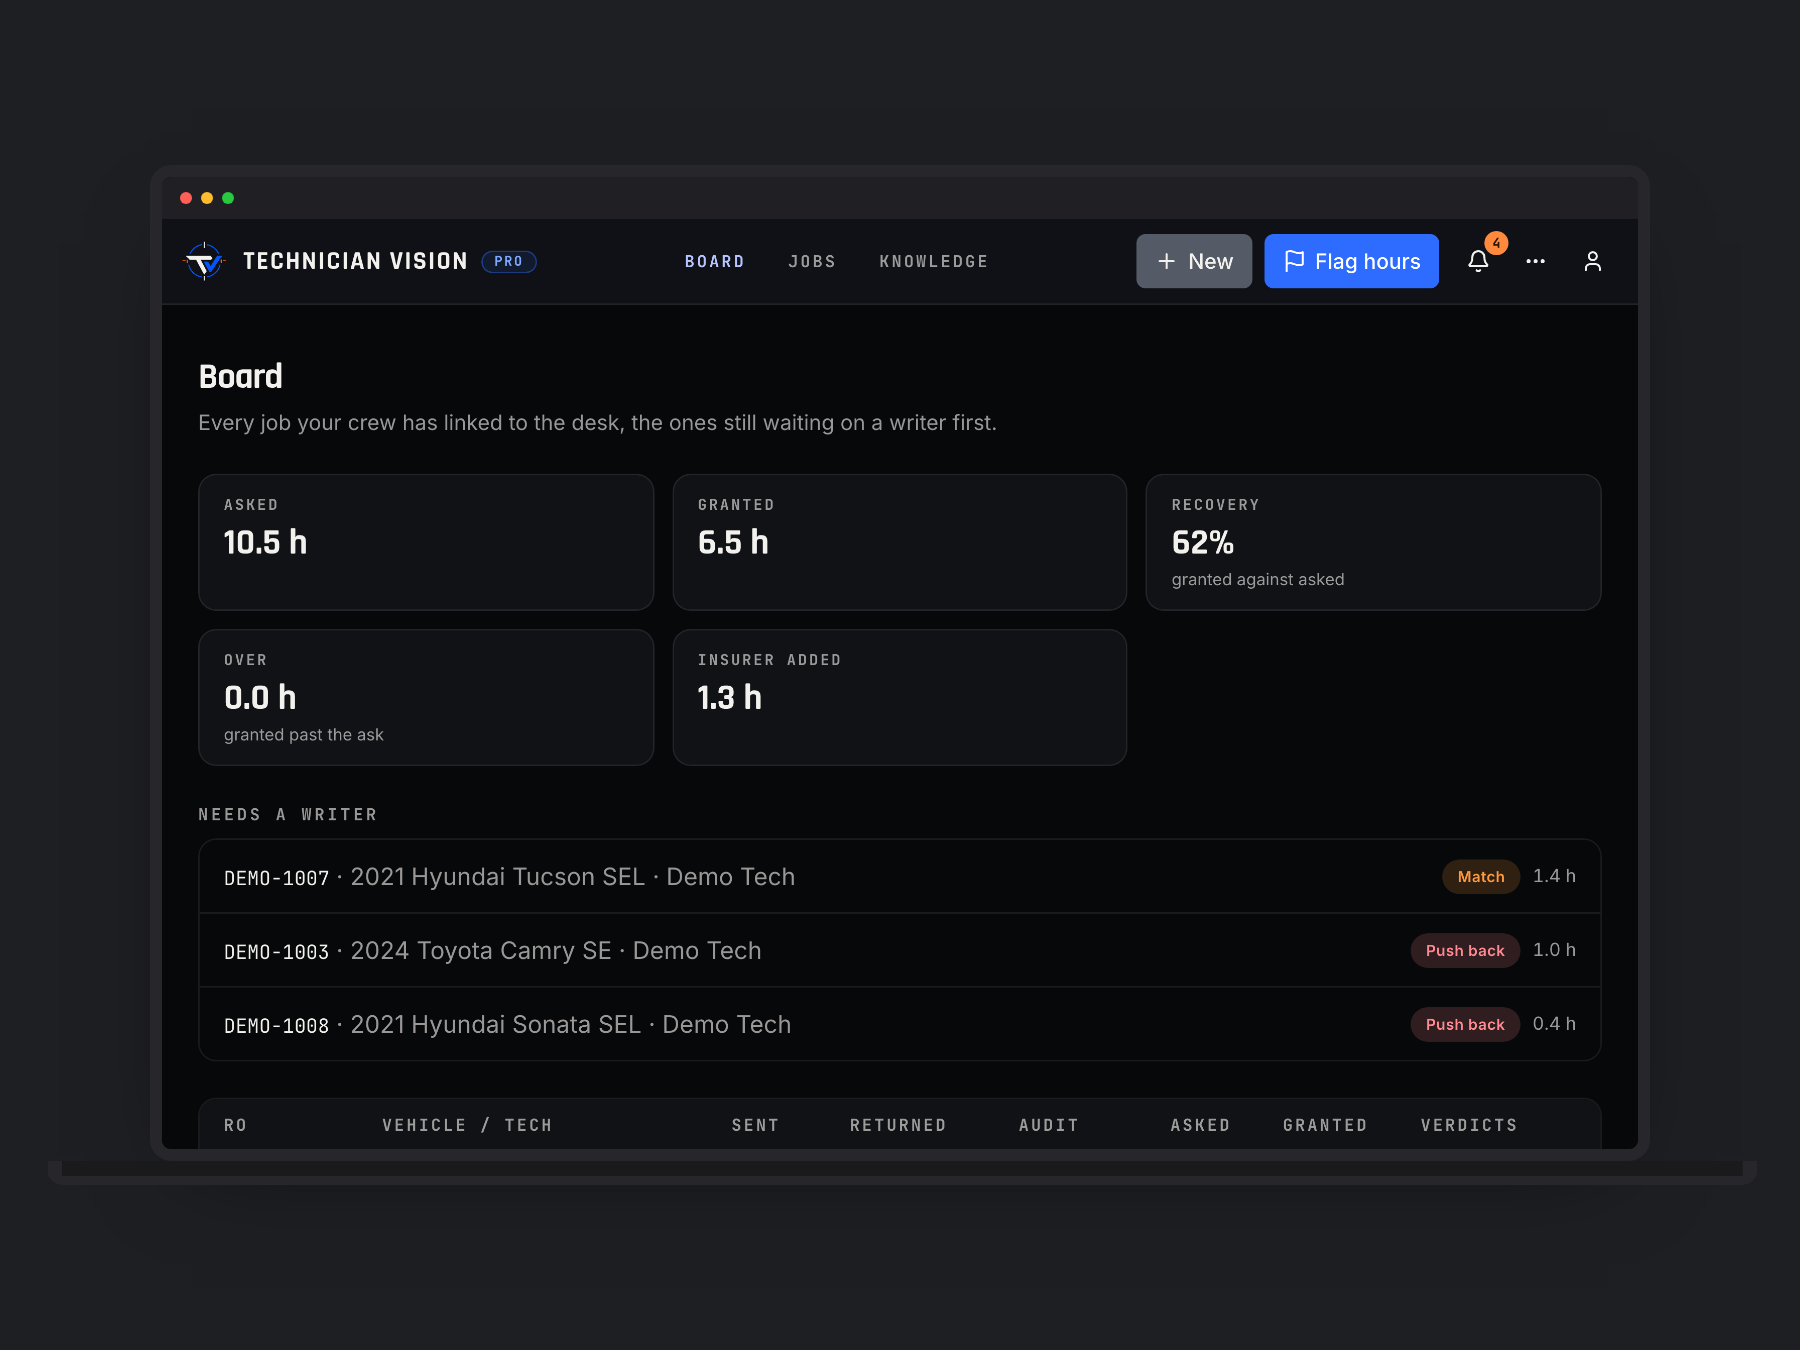Click Push back badge on DEMO-1003

1465,950
